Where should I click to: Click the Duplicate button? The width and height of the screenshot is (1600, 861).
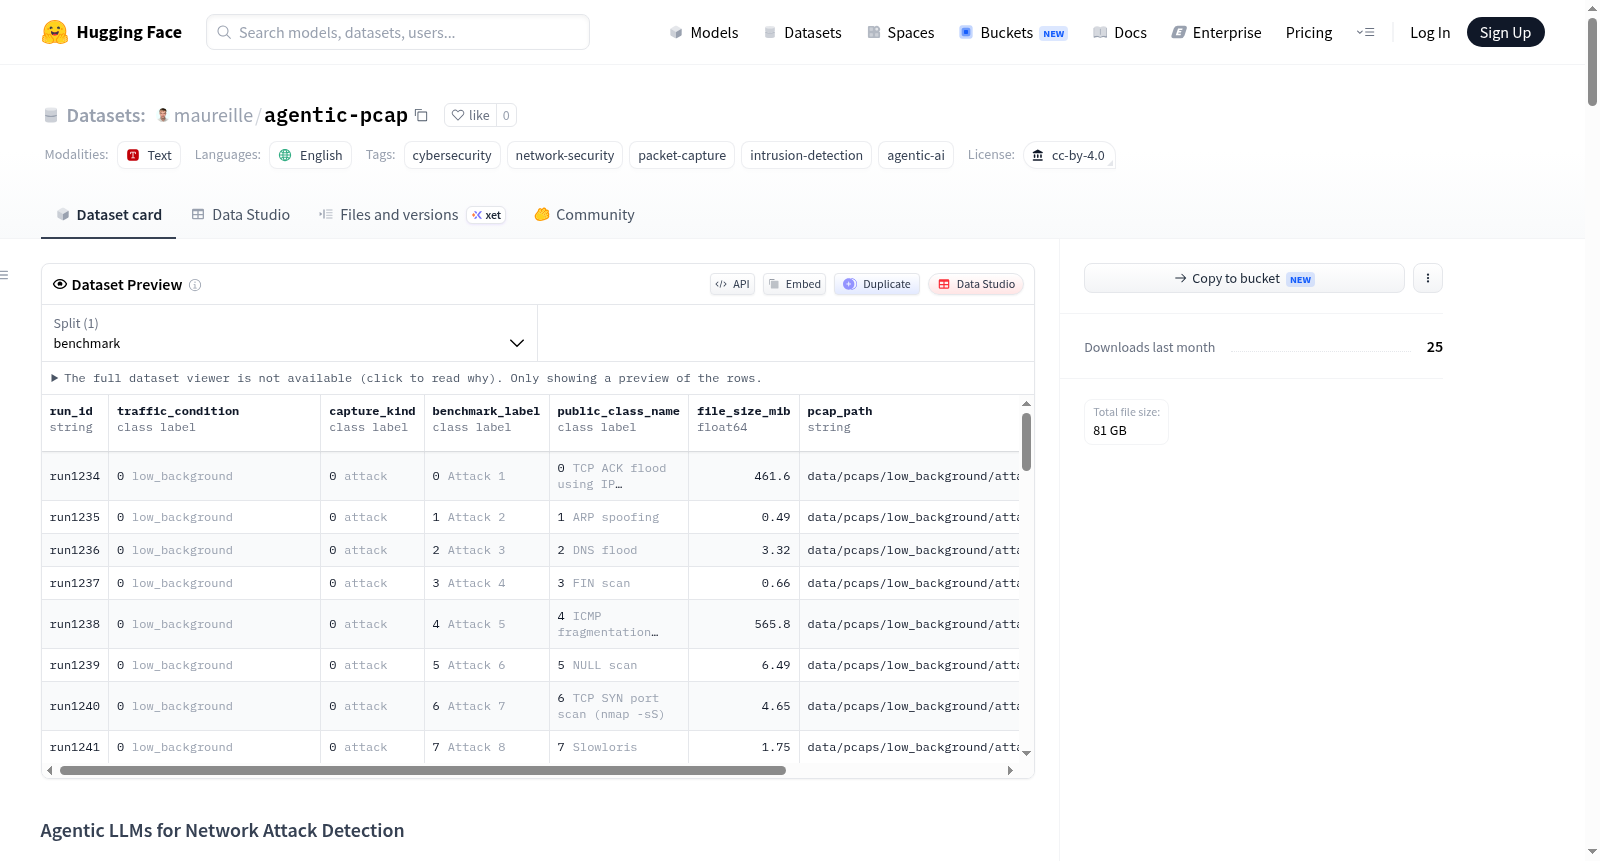(877, 284)
